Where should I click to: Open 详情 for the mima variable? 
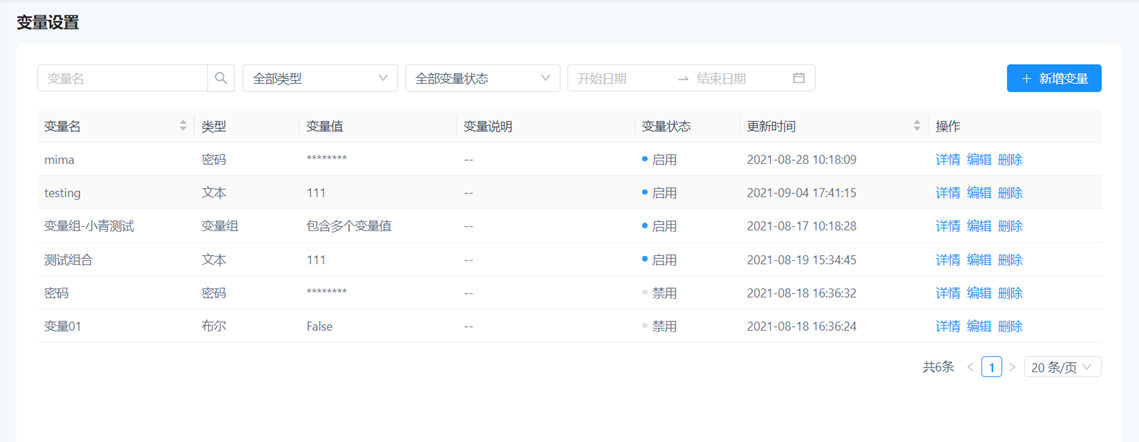pyautogui.click(x=947, y=160)
